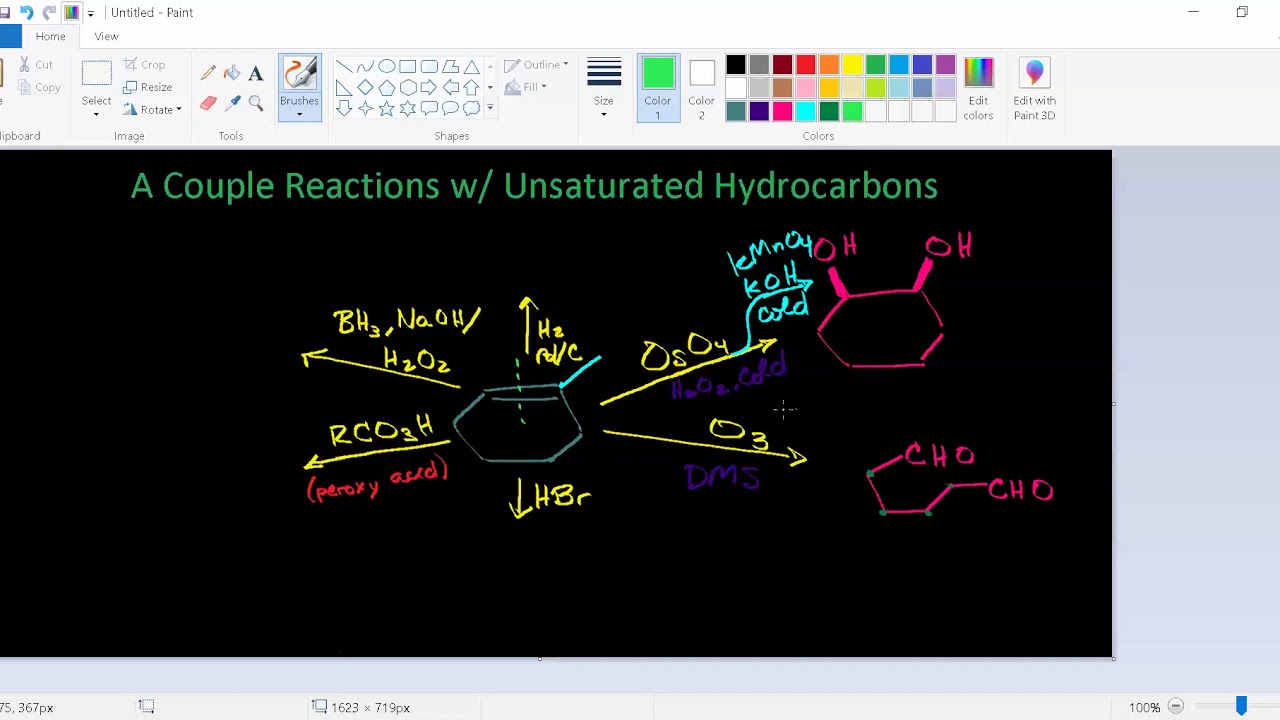The height and width of the screenshot is (720, 1280).
Task: Select the Eraser tool
Action: (208, 103)
